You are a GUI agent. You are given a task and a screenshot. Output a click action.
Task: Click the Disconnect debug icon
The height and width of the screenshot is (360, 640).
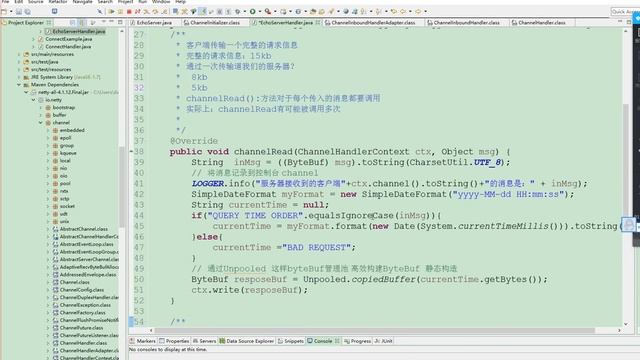pos(138,12)
